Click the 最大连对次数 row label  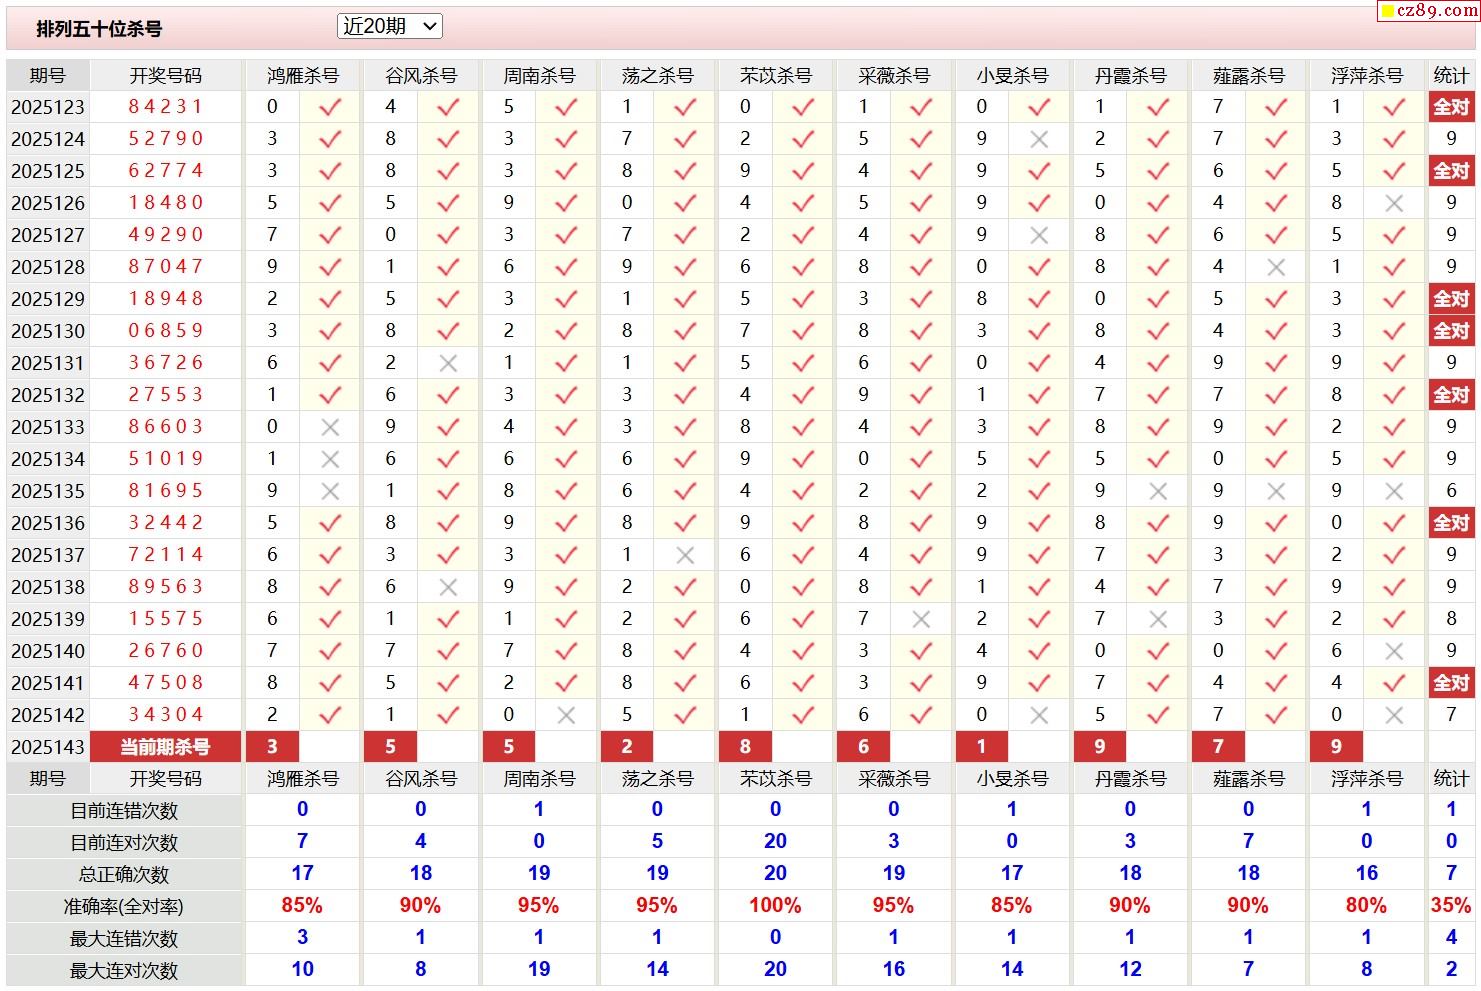[x=124, y=971]
